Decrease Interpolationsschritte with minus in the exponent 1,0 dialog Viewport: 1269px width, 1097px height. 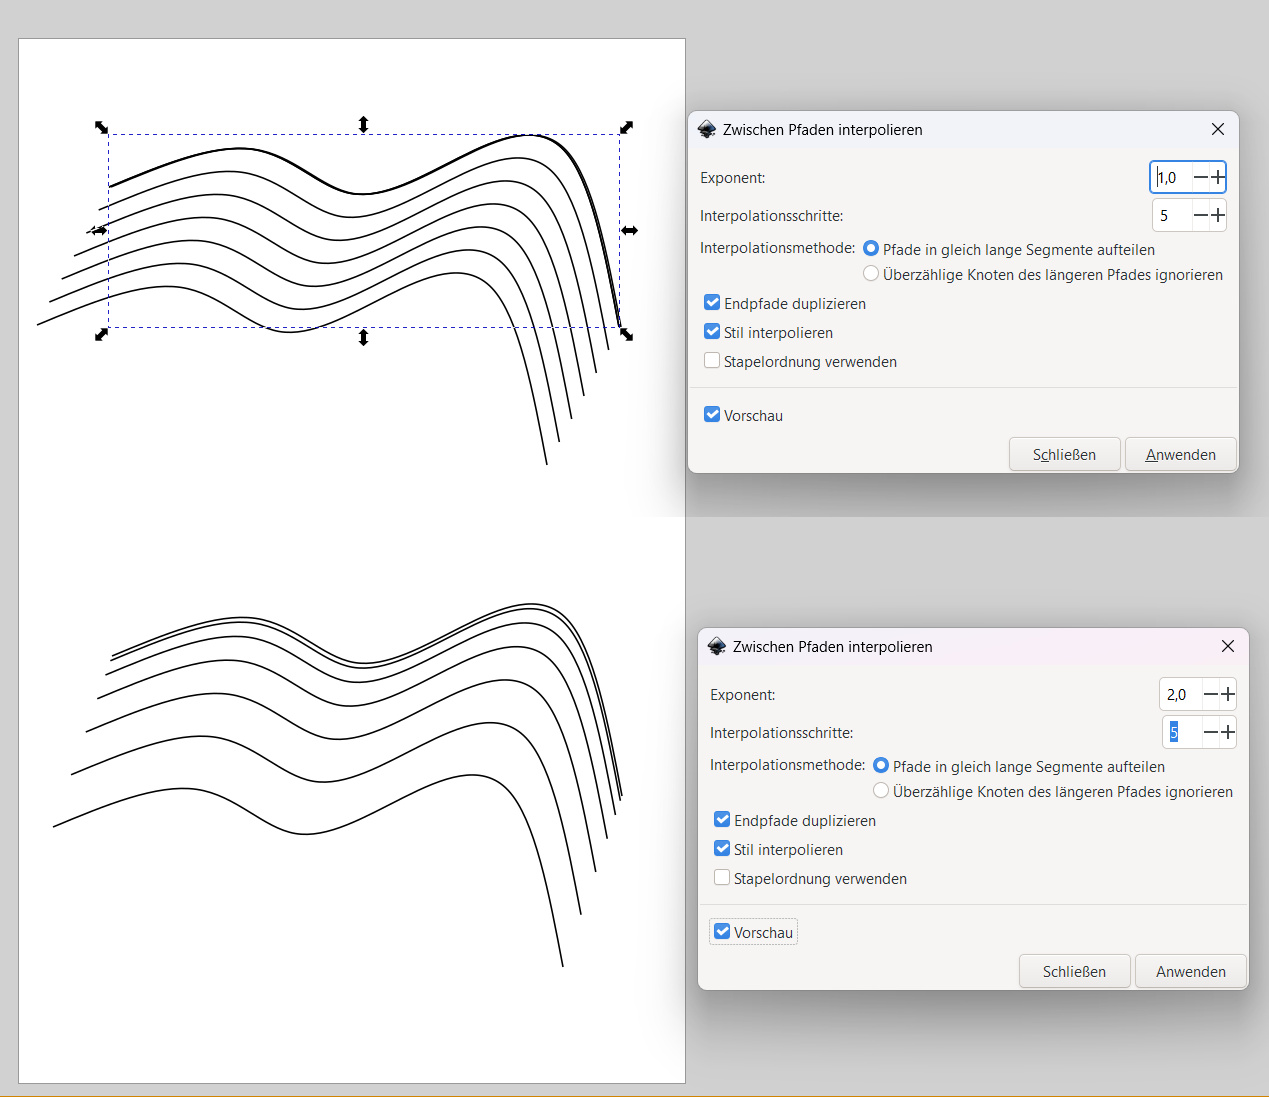[1200, 216]
